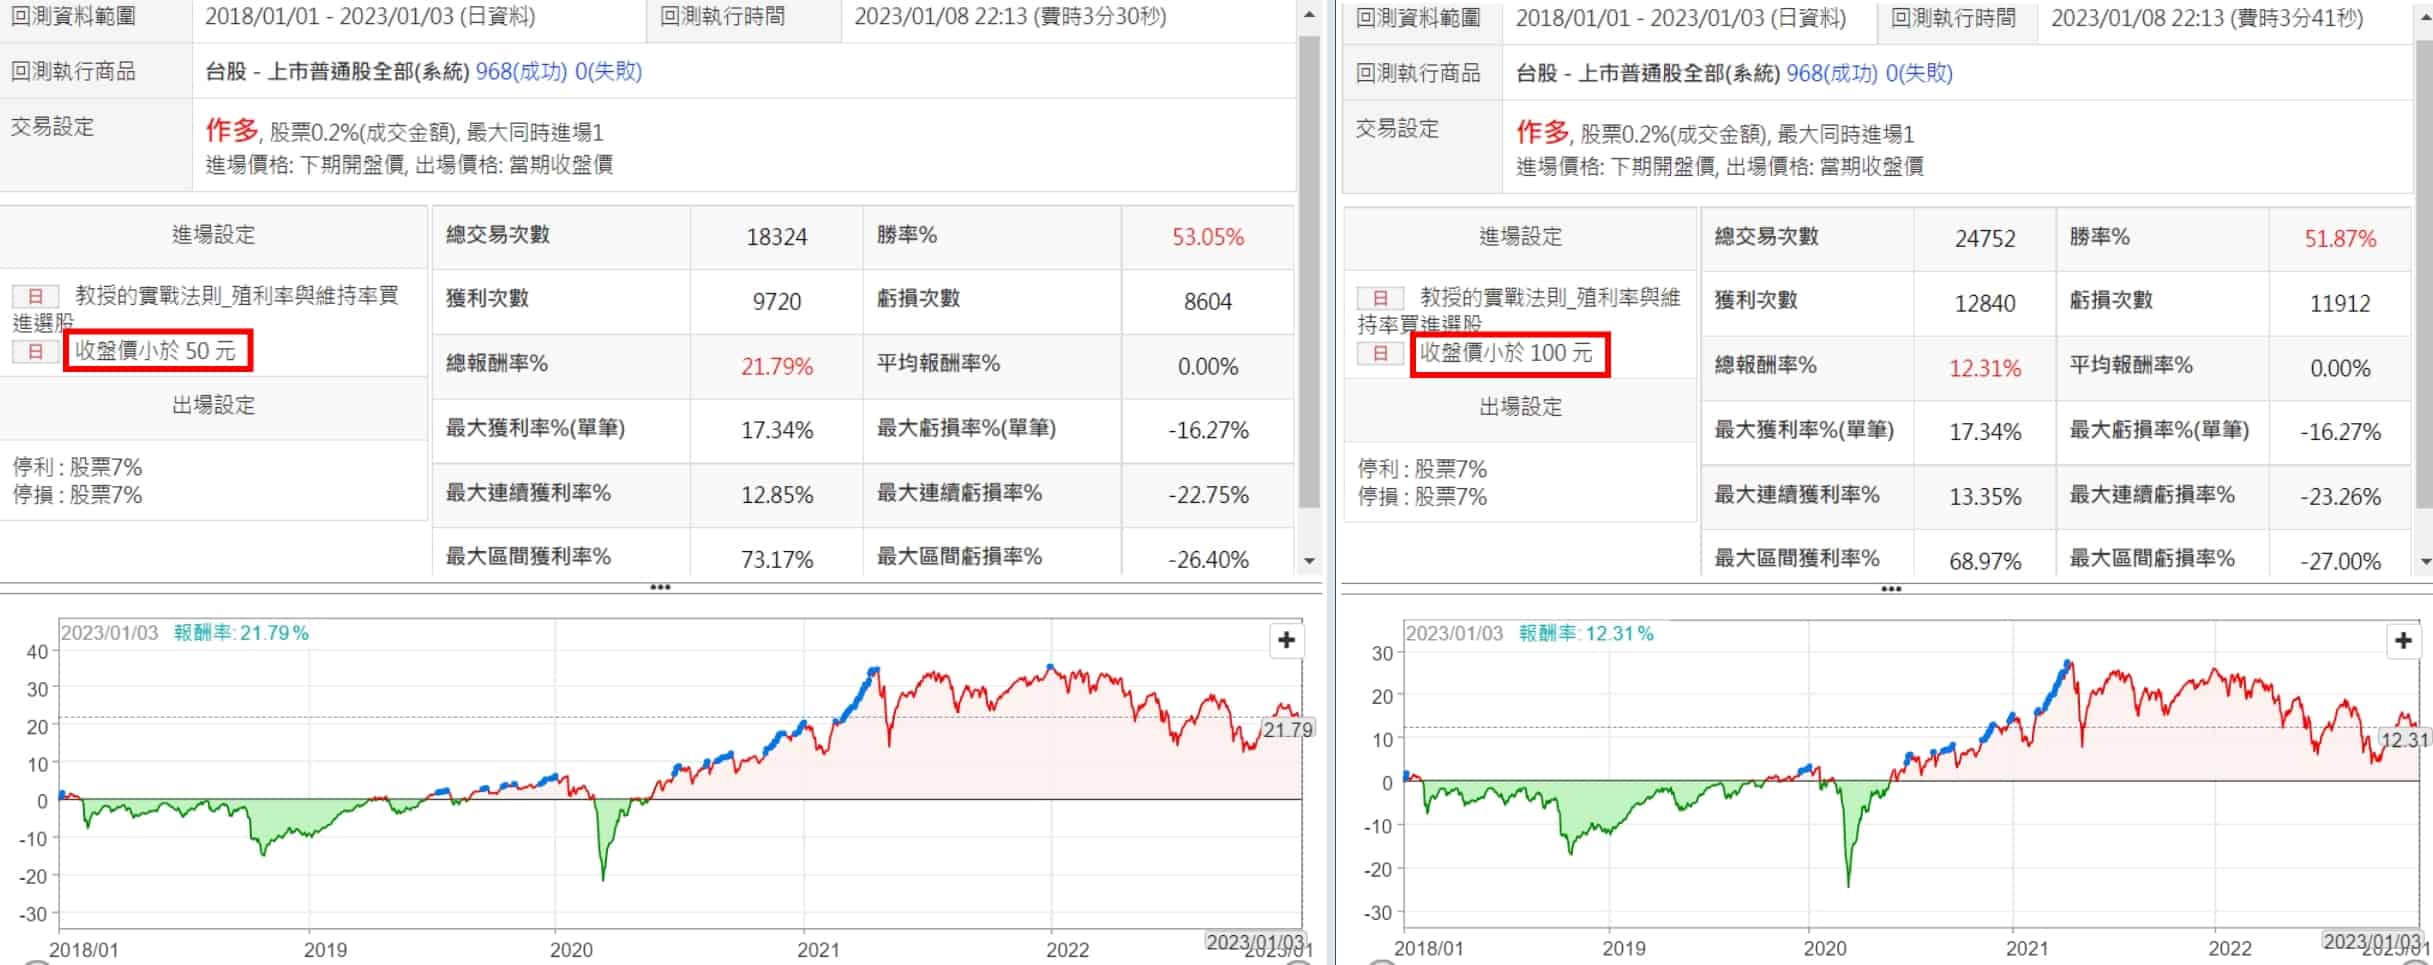Click the plus icon on left return chart
Viewport: 2433px width, 965px height.
pyautogui.click(x=1286, y=640)
